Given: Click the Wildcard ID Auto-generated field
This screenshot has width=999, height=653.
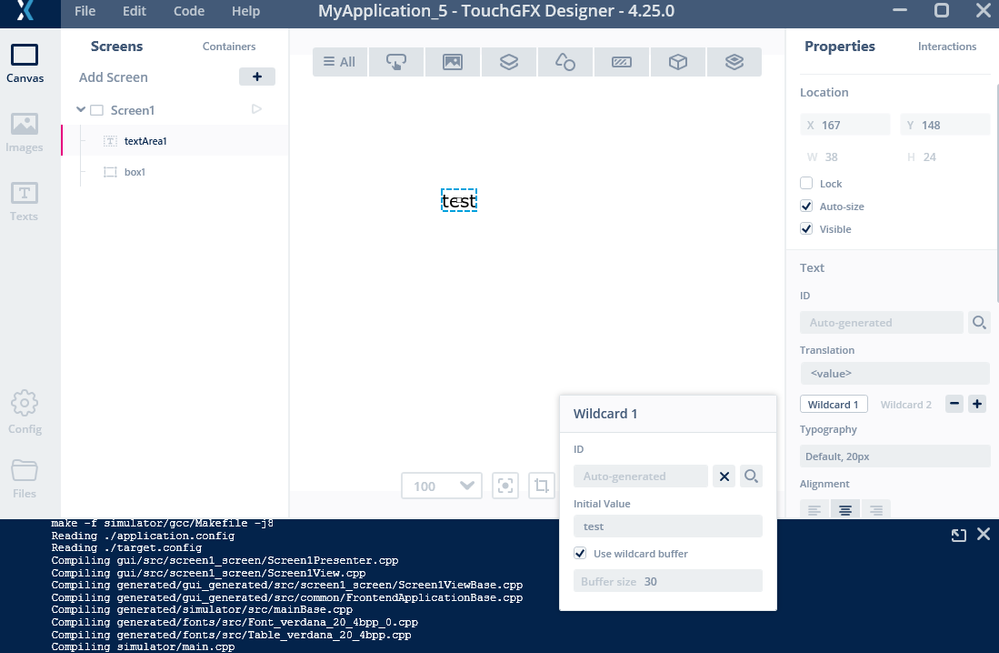Looking at the screenshot, I should coord(640,476).
